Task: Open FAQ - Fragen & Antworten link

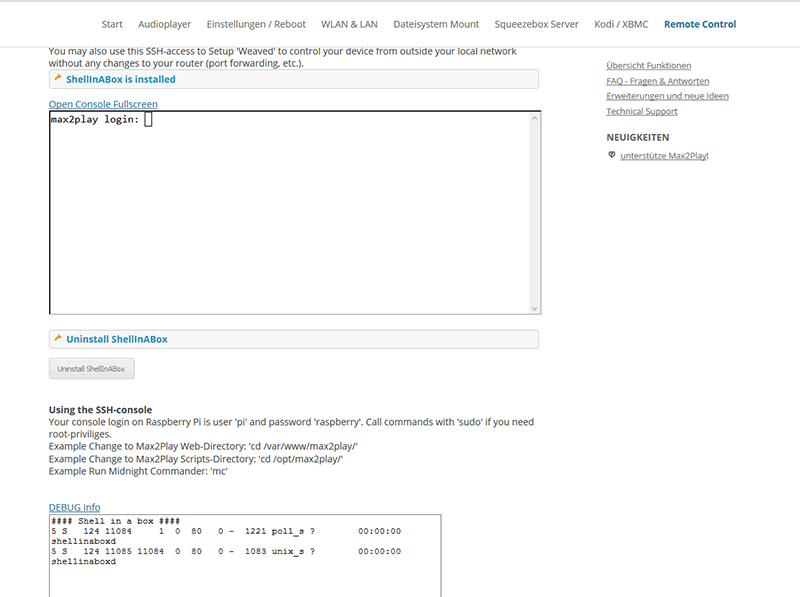Action: (658, 81)
